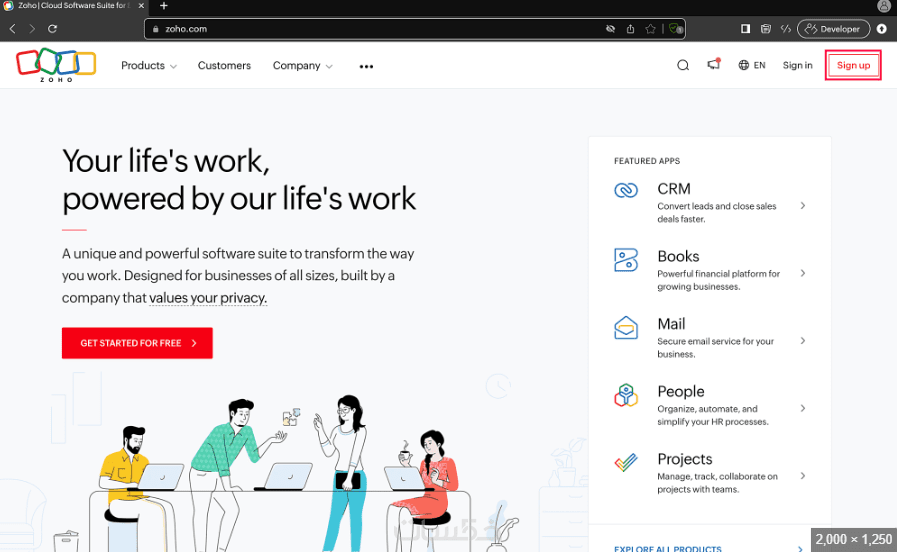Screen dimensions: 897x552
Task: Click the share icon in address bar
Action: [x=630, y=29]
